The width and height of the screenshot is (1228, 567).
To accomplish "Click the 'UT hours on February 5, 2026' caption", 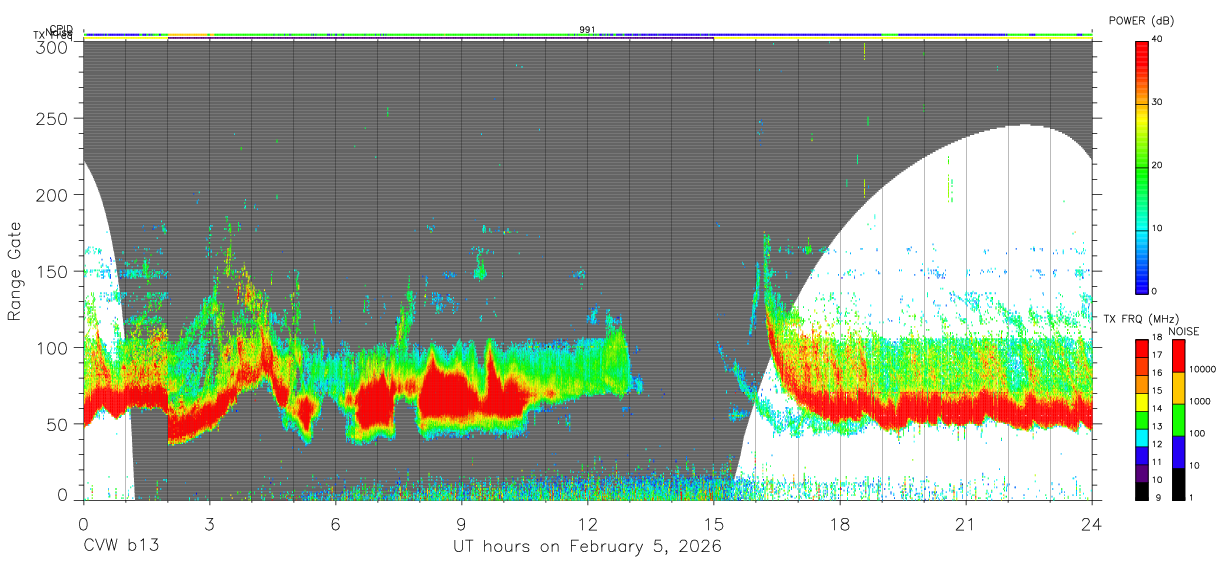I will (588, 547).
